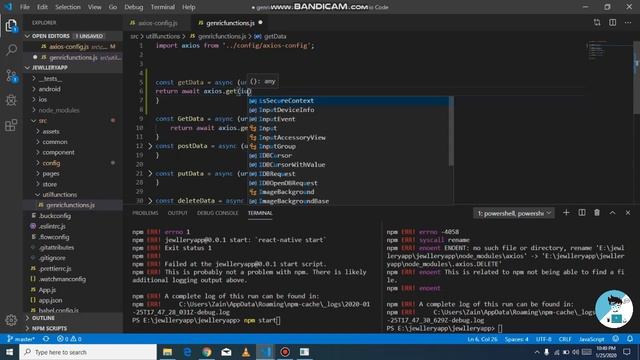Collapse the utilfunctions folder
Image resolution: width=640 pixels, height=360 pixels.
[60, 195]
